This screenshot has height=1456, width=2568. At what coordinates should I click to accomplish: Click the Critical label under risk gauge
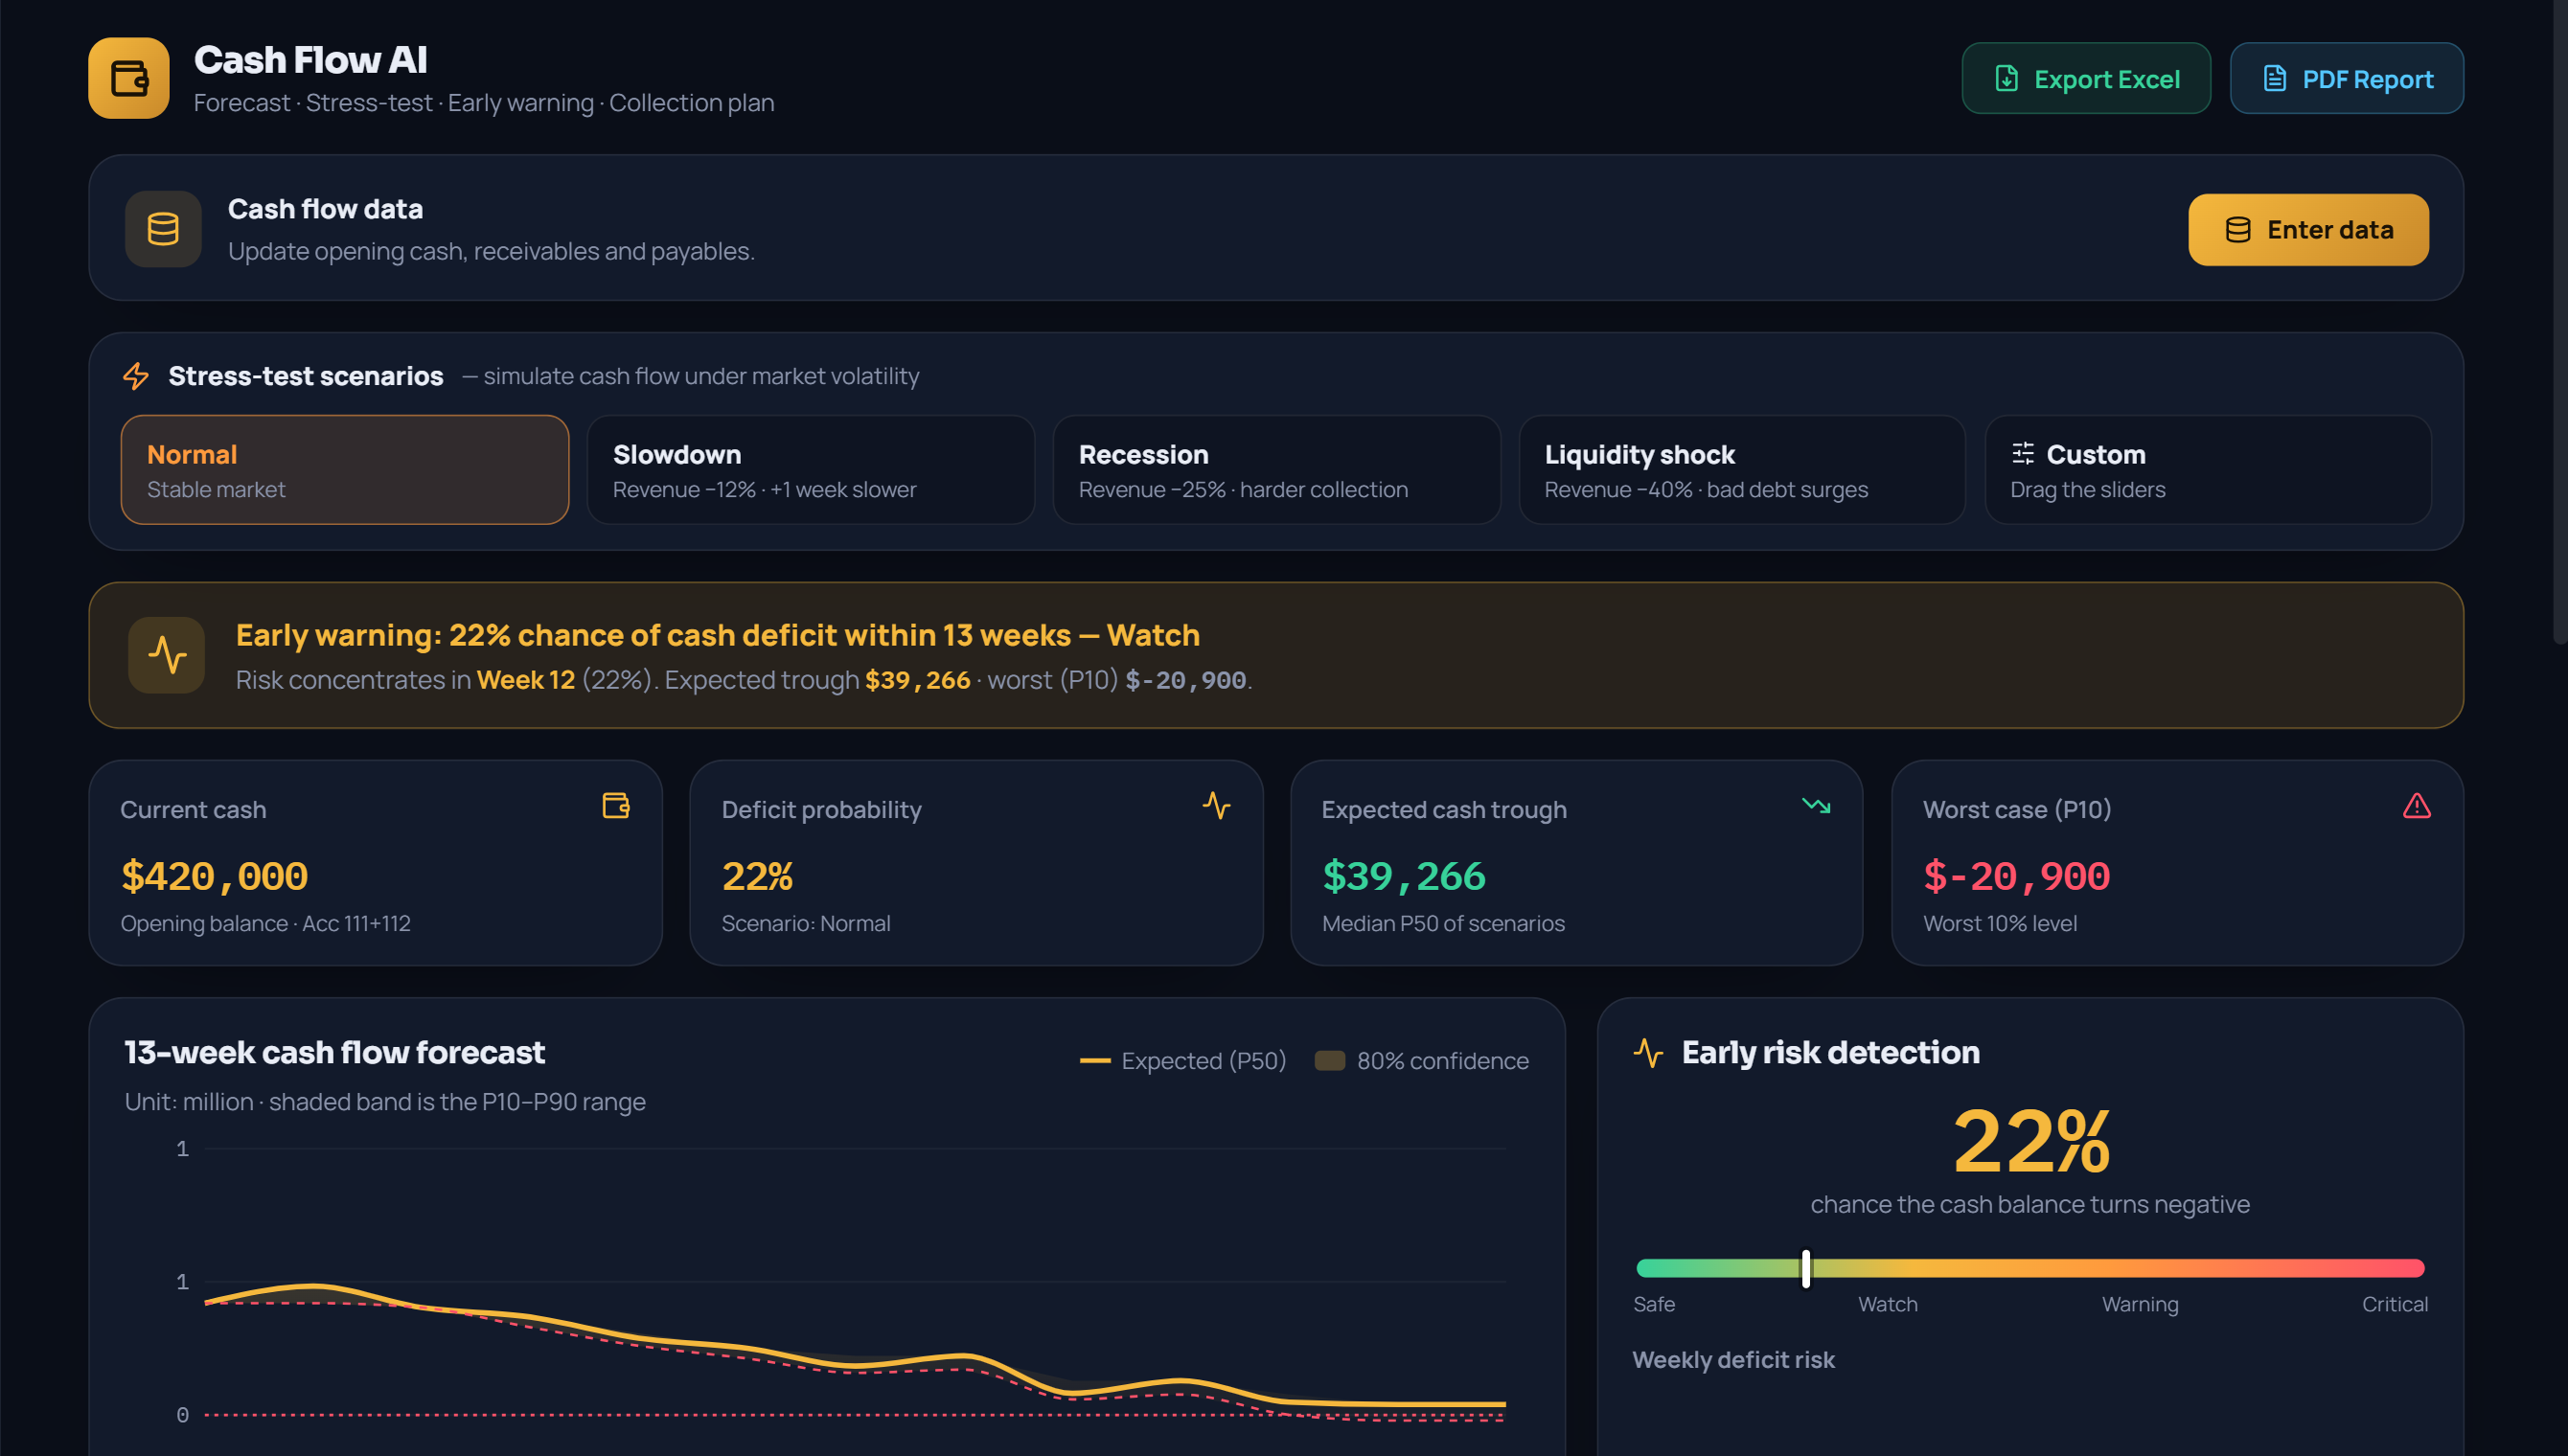click(2395, 1304)
